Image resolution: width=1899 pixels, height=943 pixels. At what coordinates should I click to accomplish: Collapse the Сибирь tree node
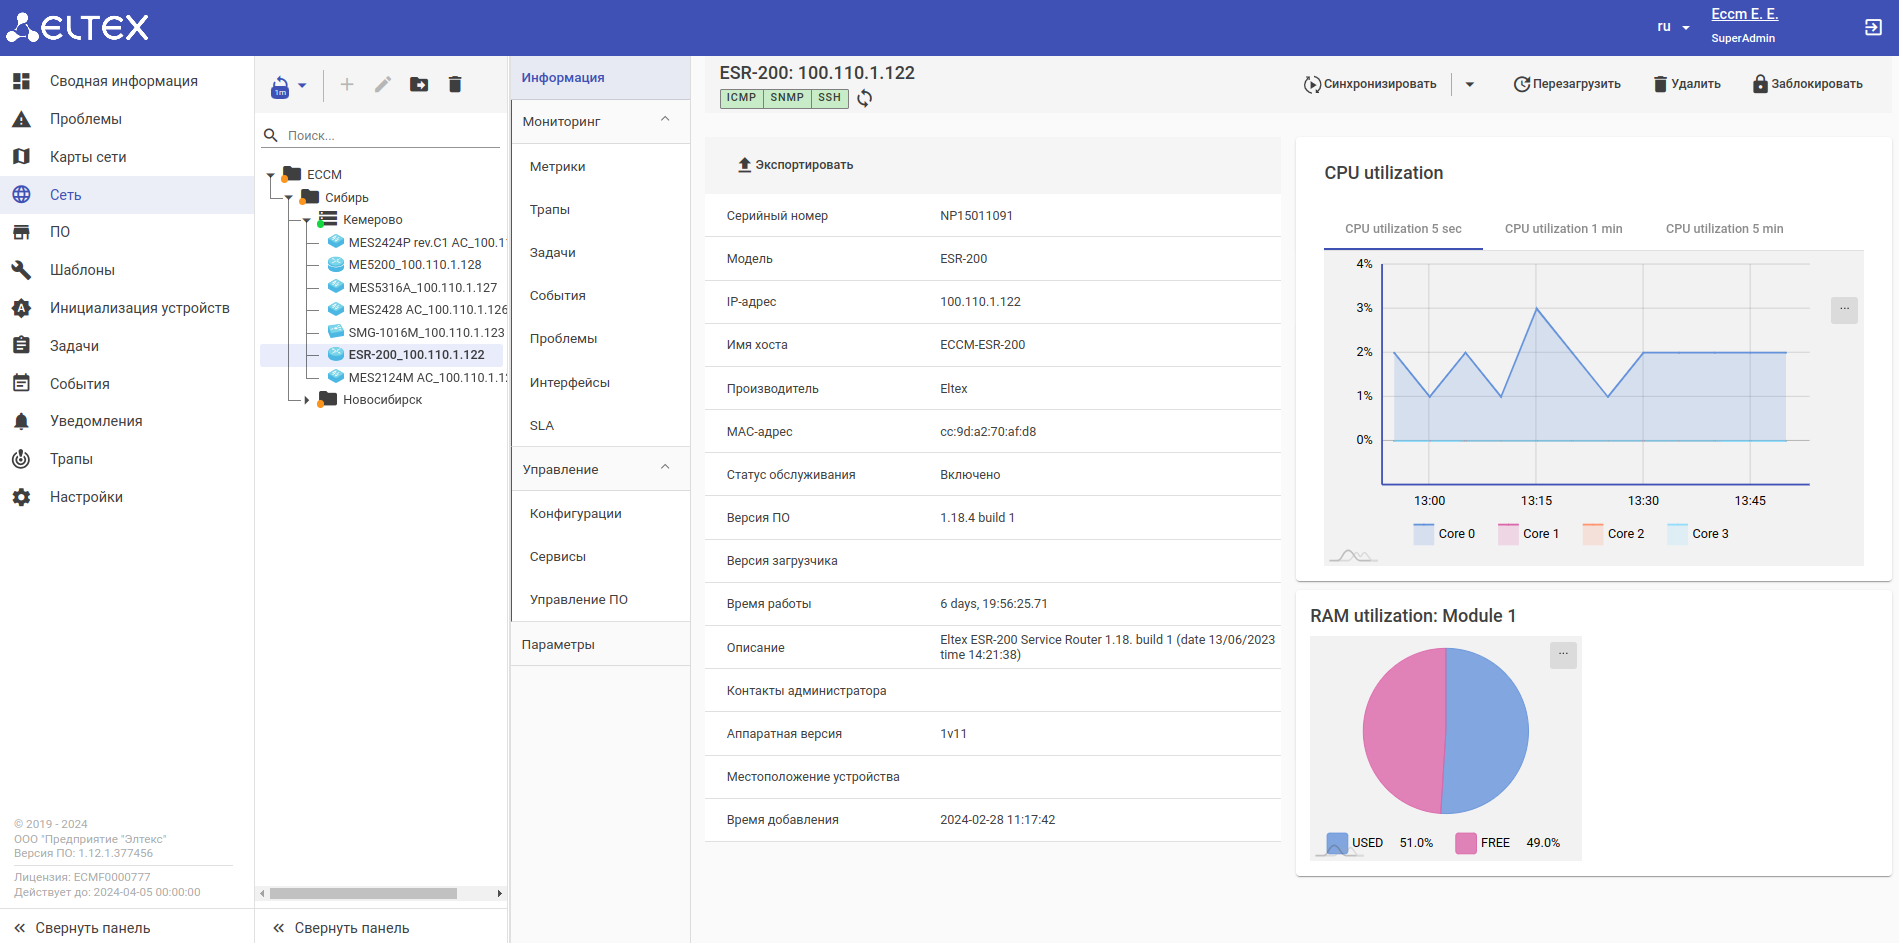click(289, 198)
